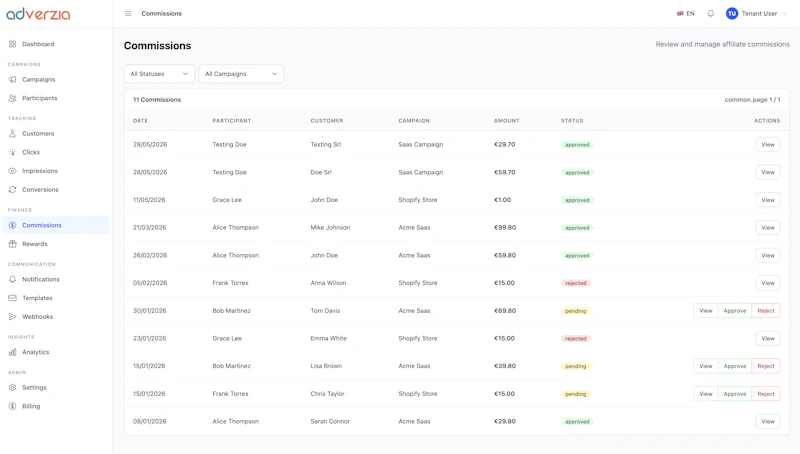Approve the Chris Taylor pending commission
Screen dimensions: 800x454
tap(735, 394)
